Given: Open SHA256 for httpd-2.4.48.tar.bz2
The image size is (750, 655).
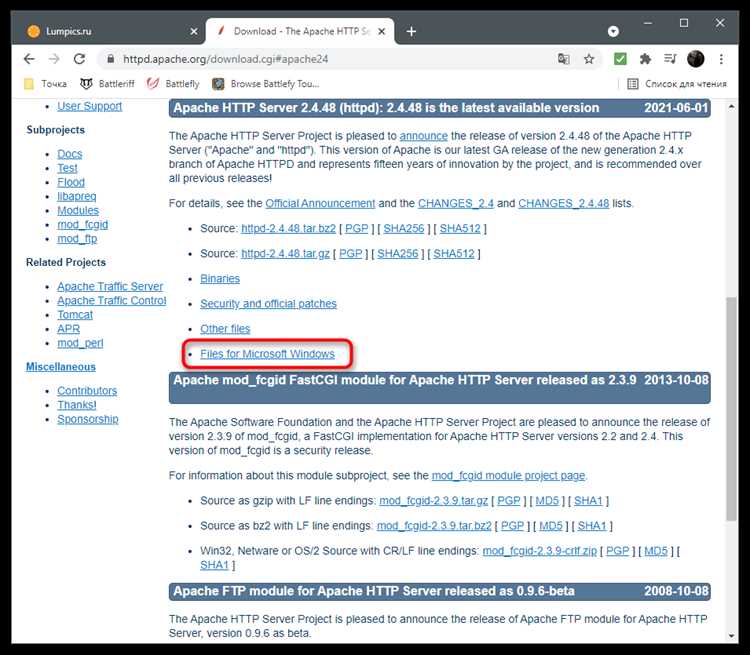Looking at the screenshot, I should coord(404,229).
